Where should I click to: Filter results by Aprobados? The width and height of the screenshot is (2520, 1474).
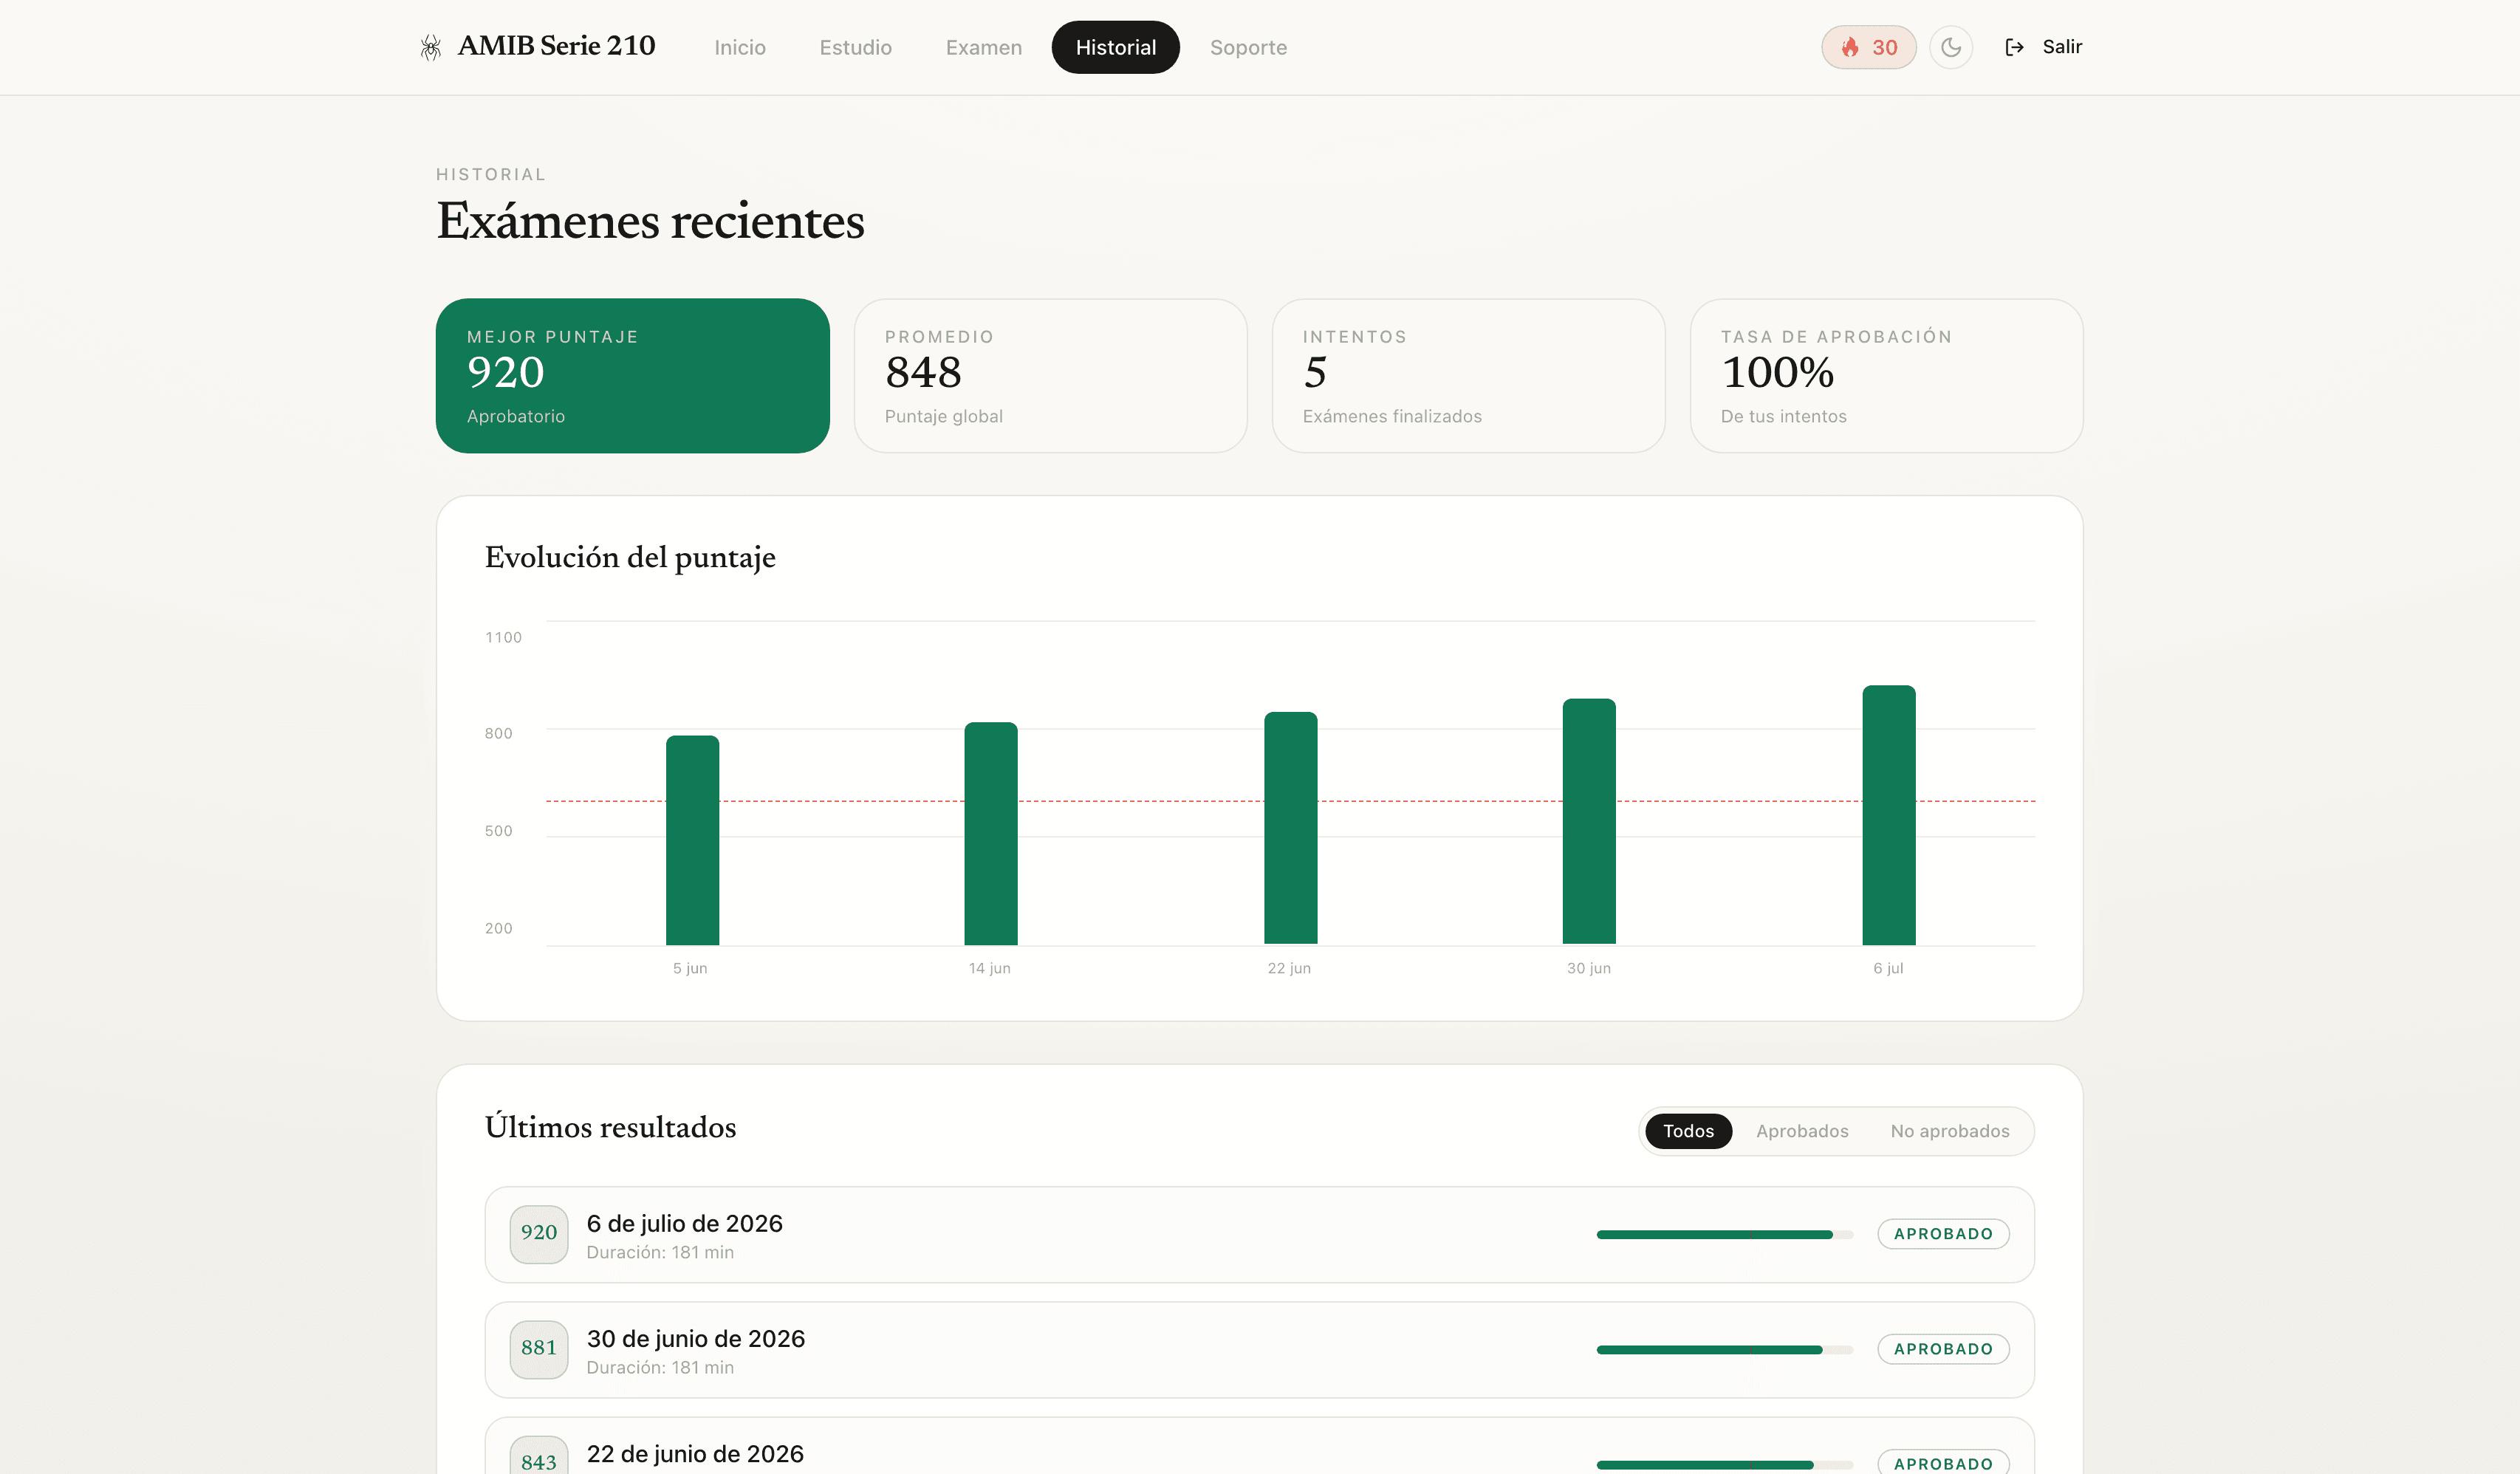(1802, 1131)
